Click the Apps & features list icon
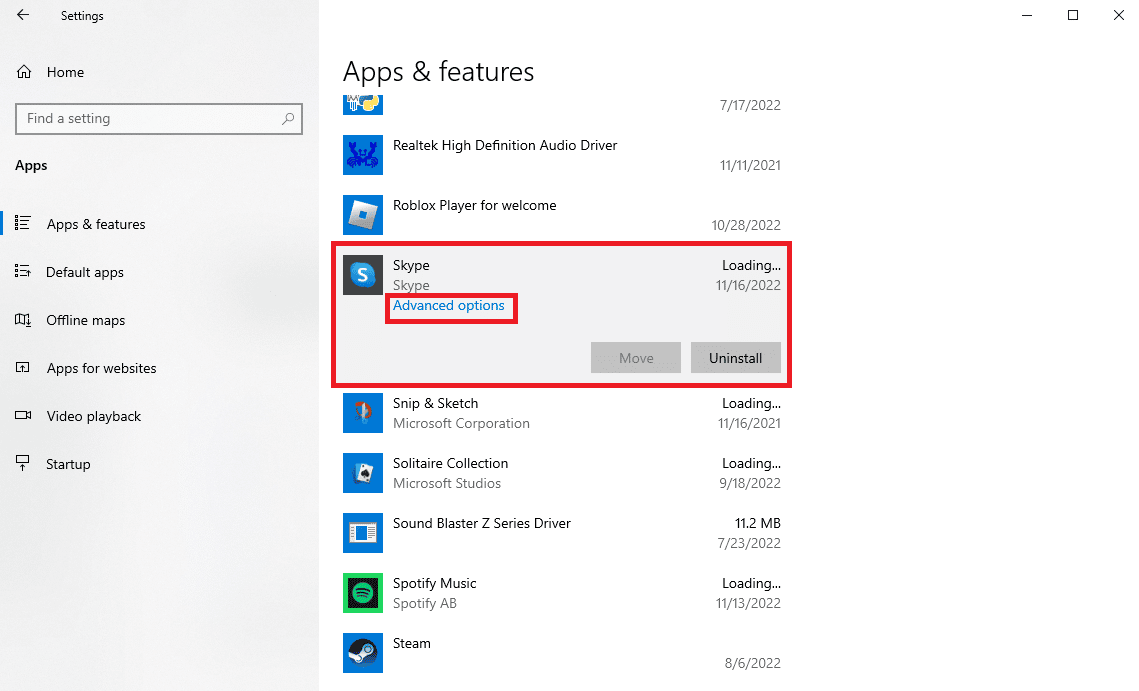 pos(23,223)
